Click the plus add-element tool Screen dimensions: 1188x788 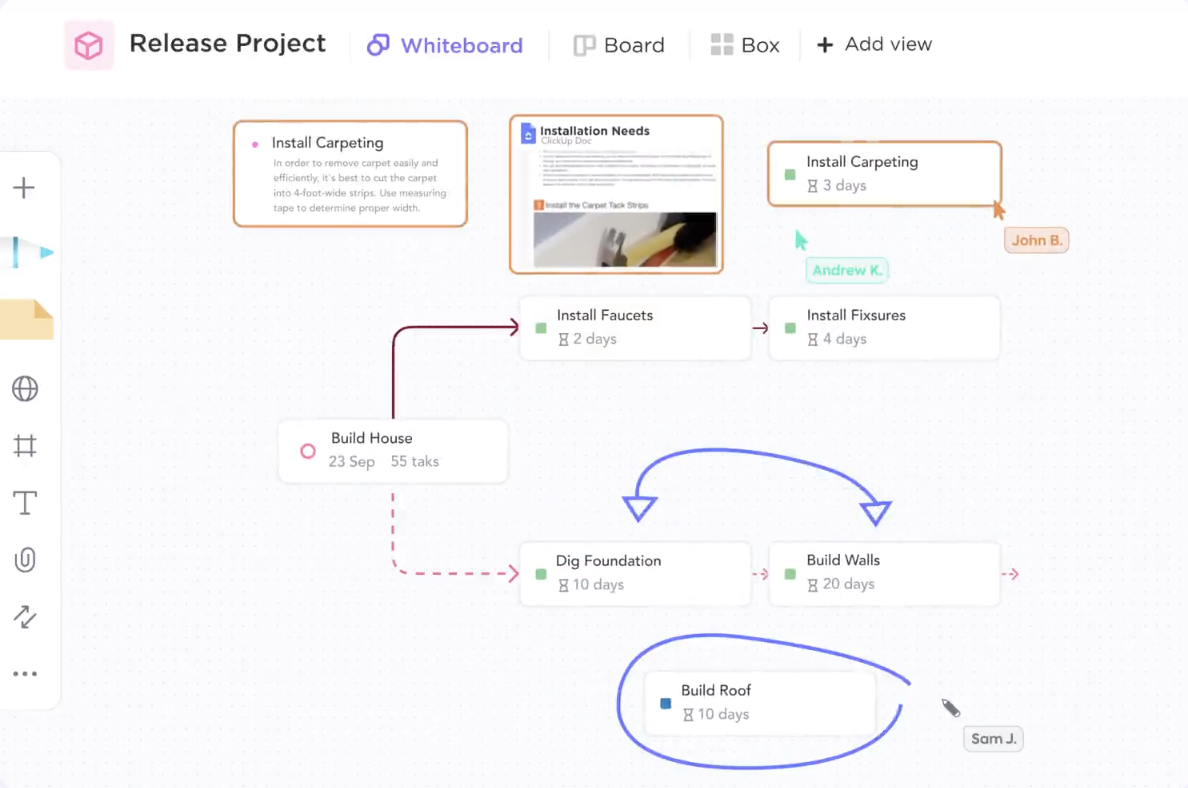point(25,187)
